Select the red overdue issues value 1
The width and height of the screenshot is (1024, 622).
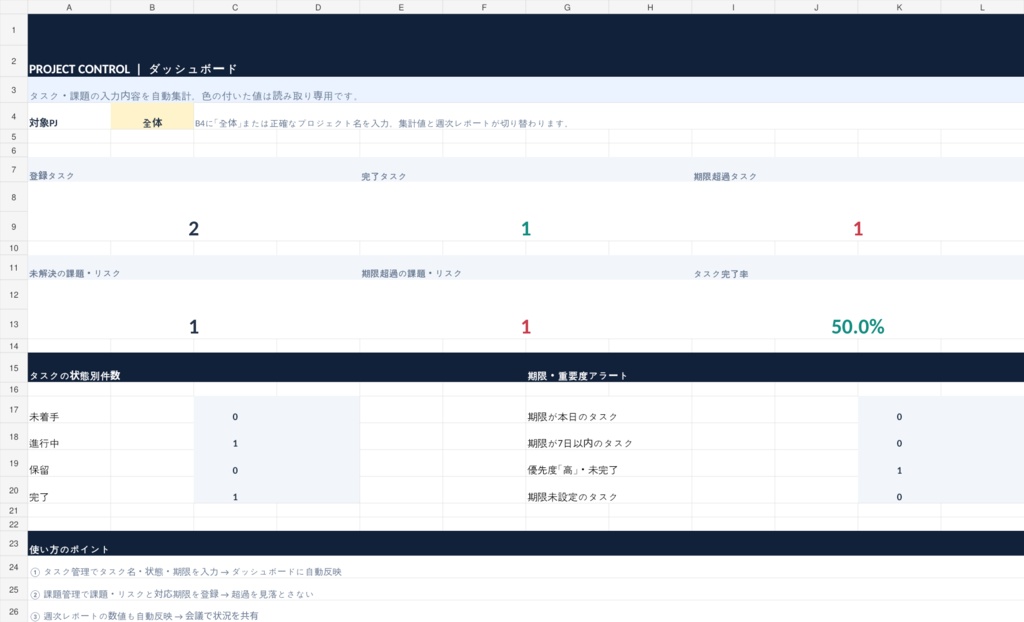point(526,327)
